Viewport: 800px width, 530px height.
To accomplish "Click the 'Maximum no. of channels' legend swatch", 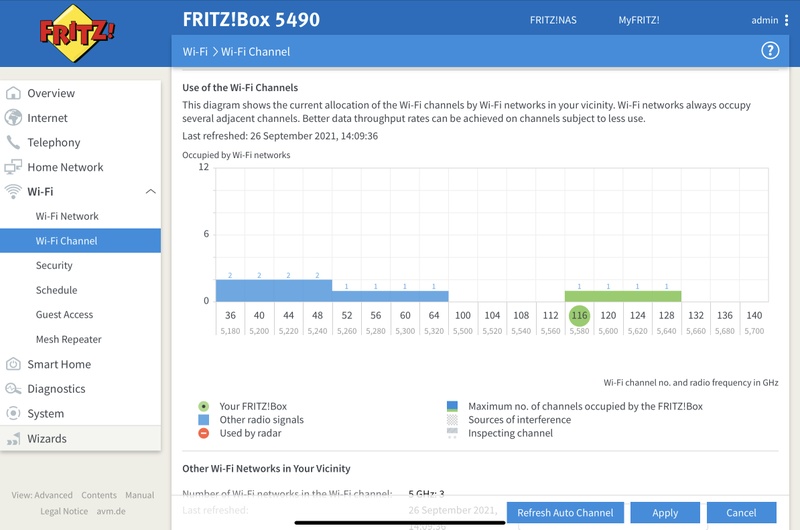I will click(x=452, y=406).
